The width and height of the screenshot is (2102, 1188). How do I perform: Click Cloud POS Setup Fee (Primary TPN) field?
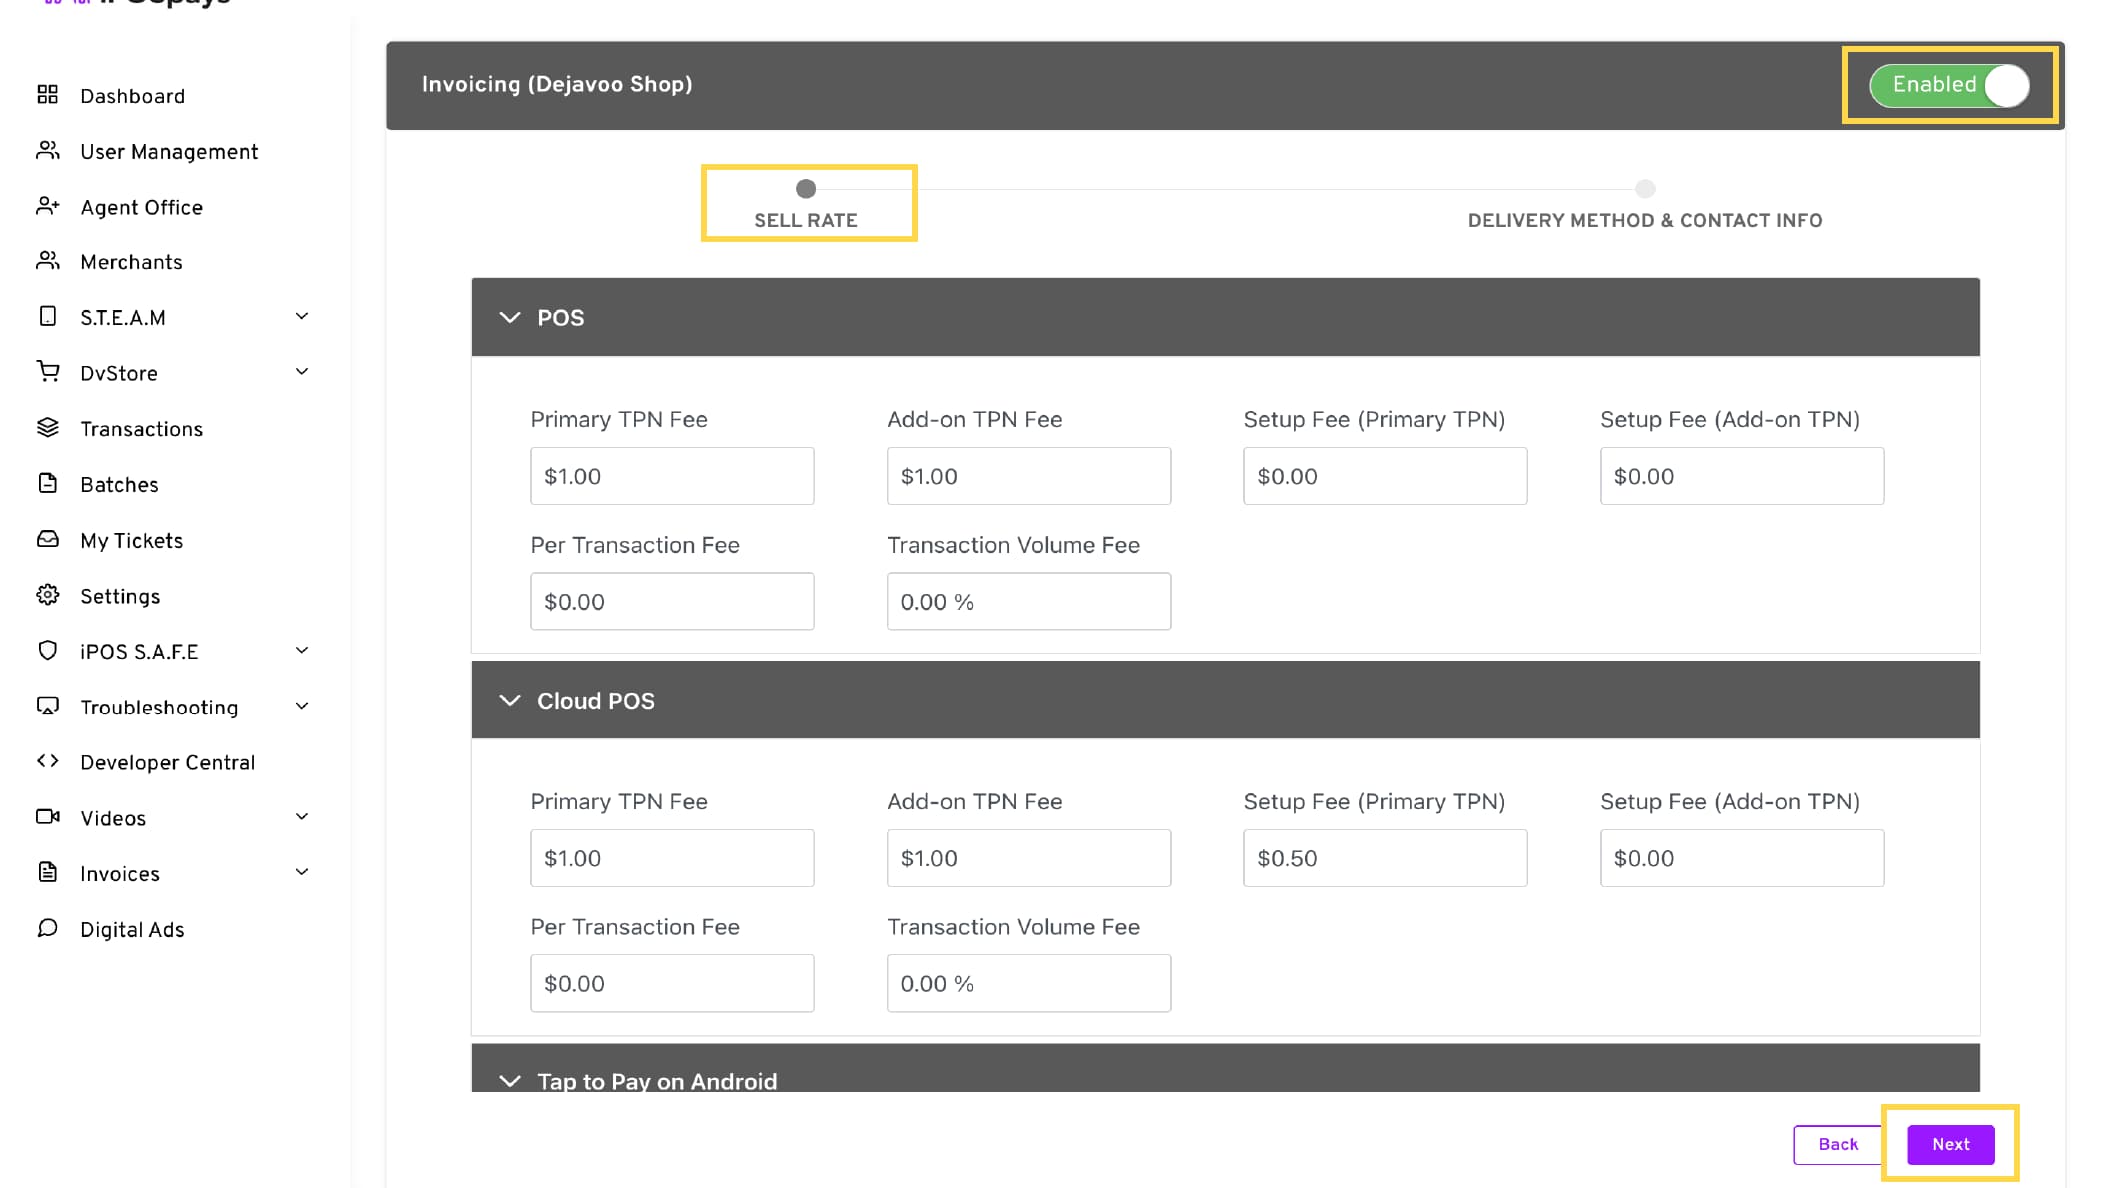tap(1384, 858)
